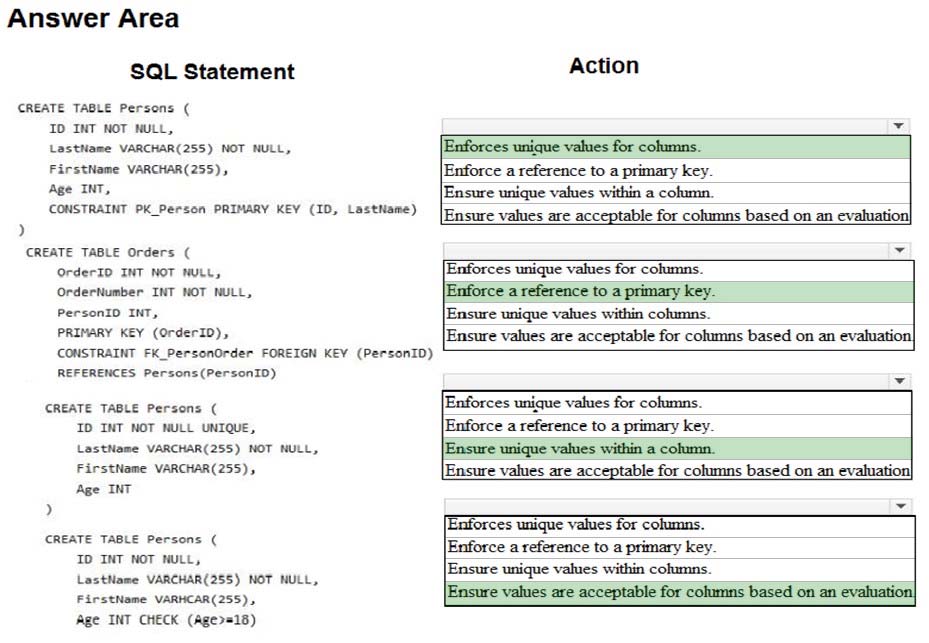Viewport: 929px width, 643px height.
Task: Choose 'Enforce a reference to a primary key' in first list
Action: tap(676, 171)
